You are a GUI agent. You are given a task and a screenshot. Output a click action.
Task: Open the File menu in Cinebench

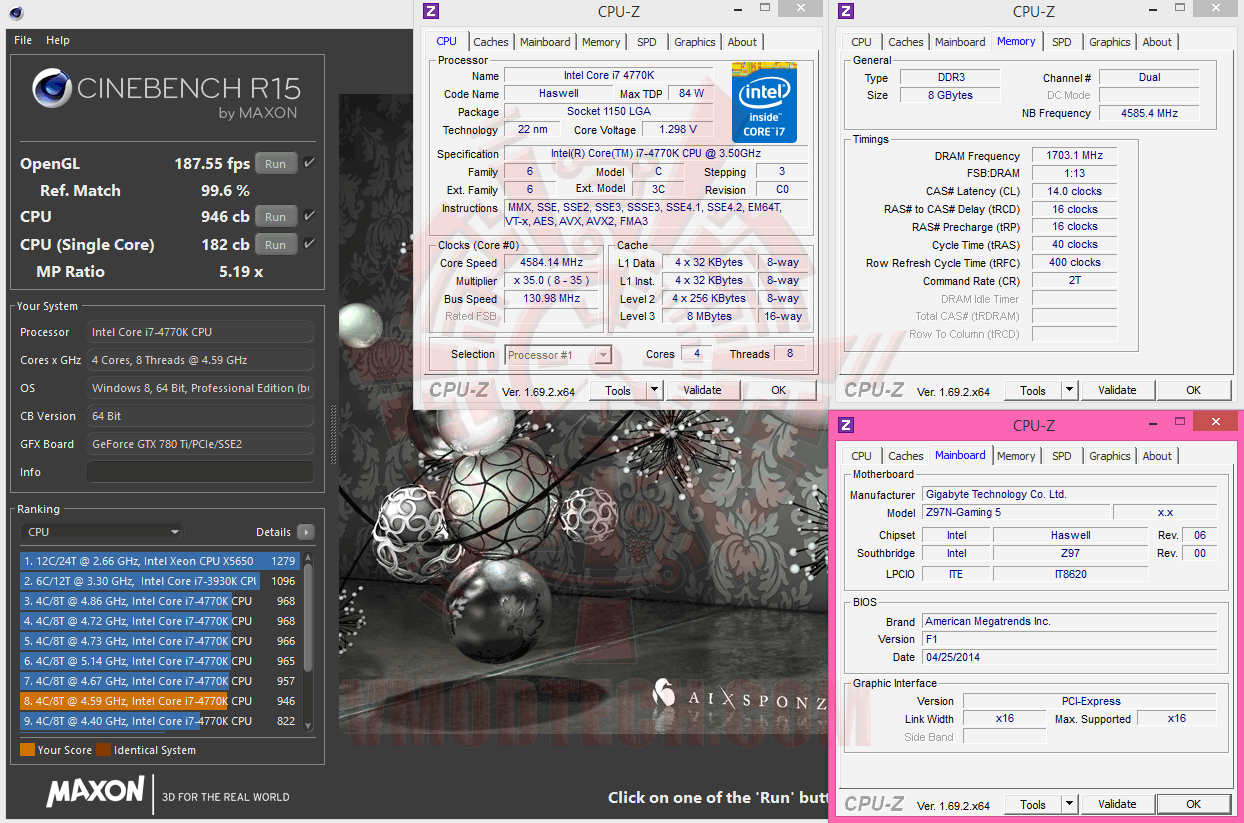pos(22,39)
